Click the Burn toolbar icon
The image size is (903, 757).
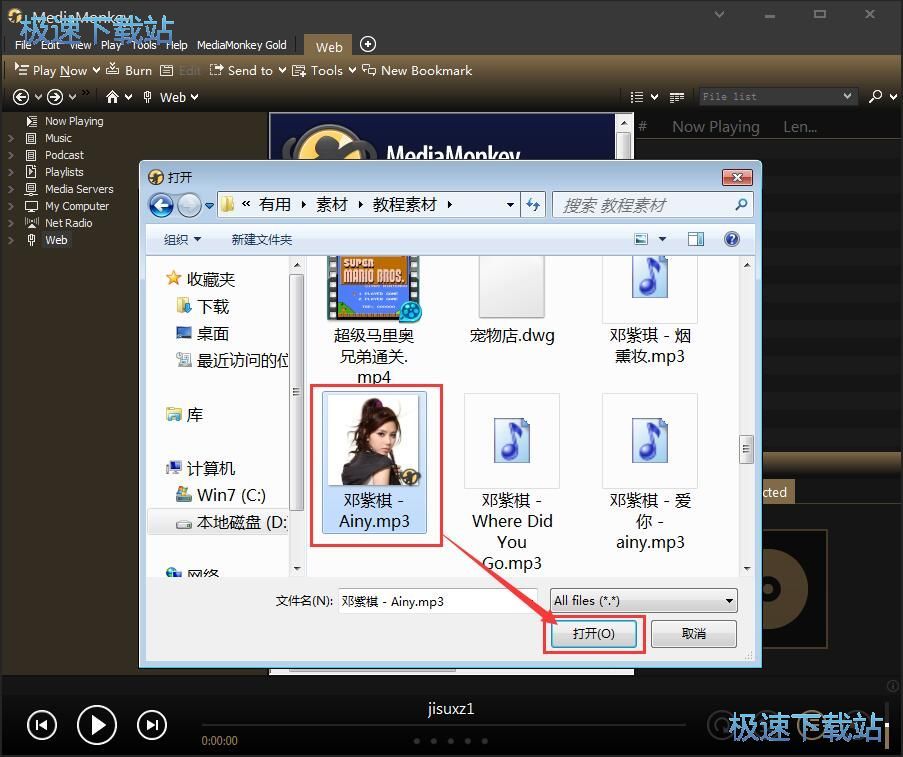[129, 71]
